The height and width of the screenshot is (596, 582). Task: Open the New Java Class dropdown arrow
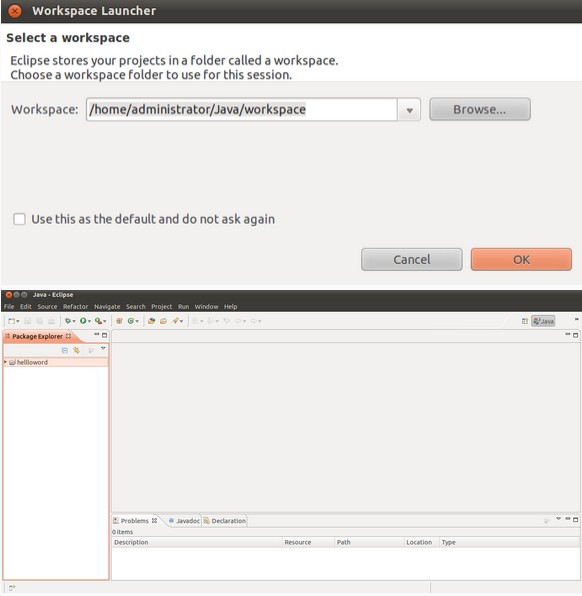coord(137,322)
